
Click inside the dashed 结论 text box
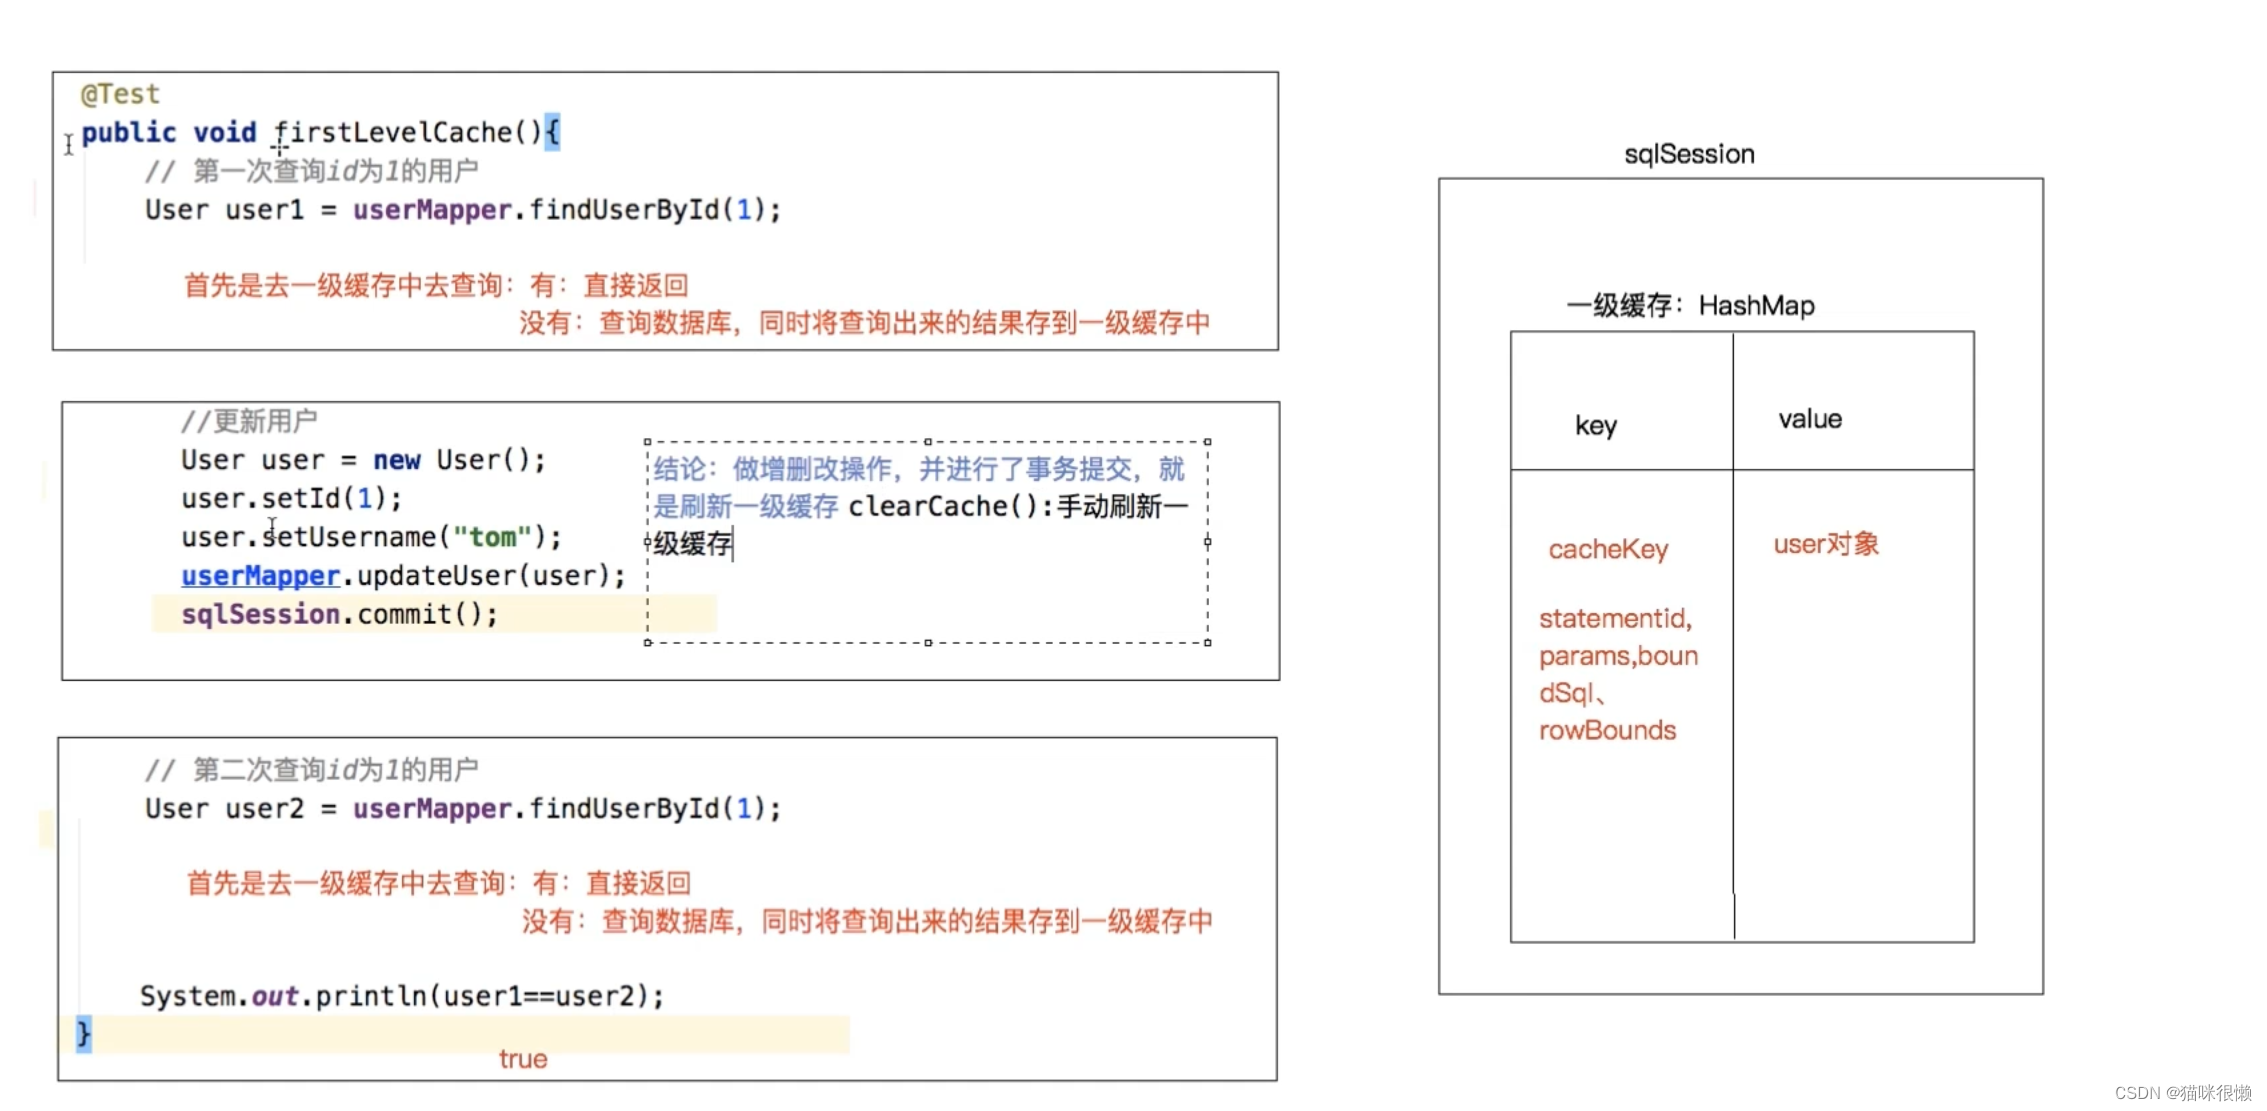click(927, 541)
